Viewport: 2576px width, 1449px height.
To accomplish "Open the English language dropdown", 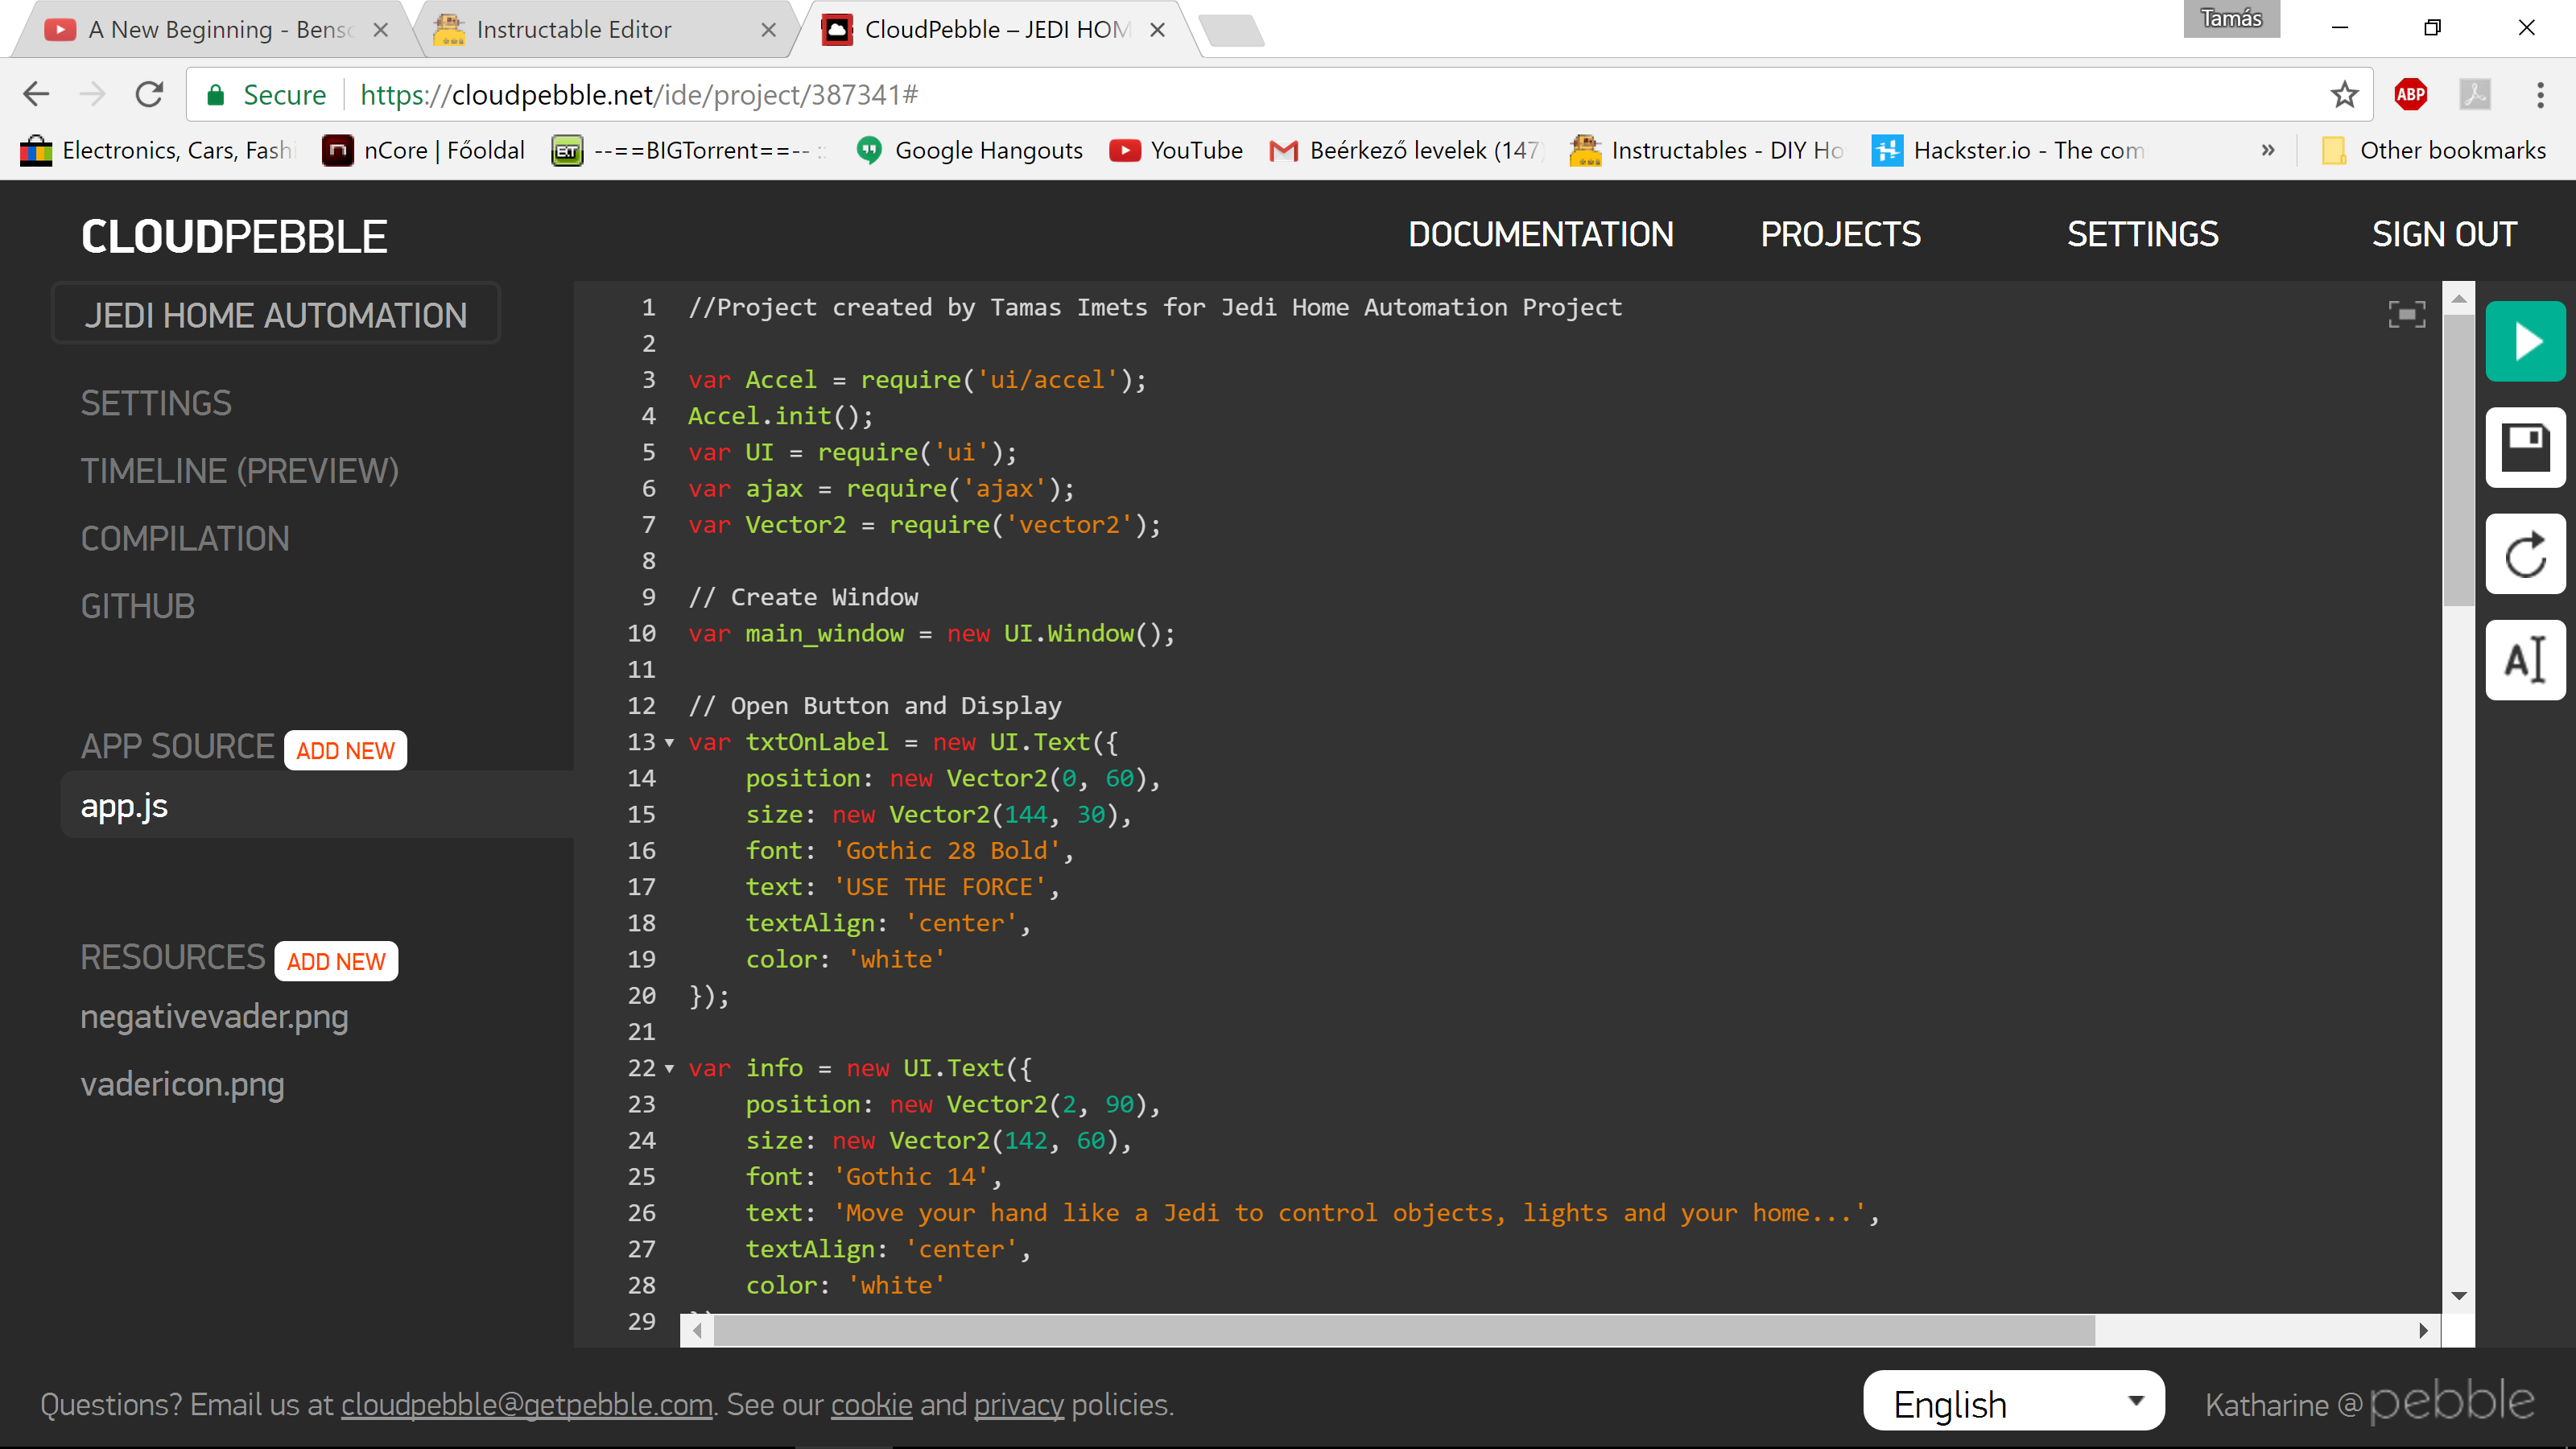I will tap(2013, 1403).
